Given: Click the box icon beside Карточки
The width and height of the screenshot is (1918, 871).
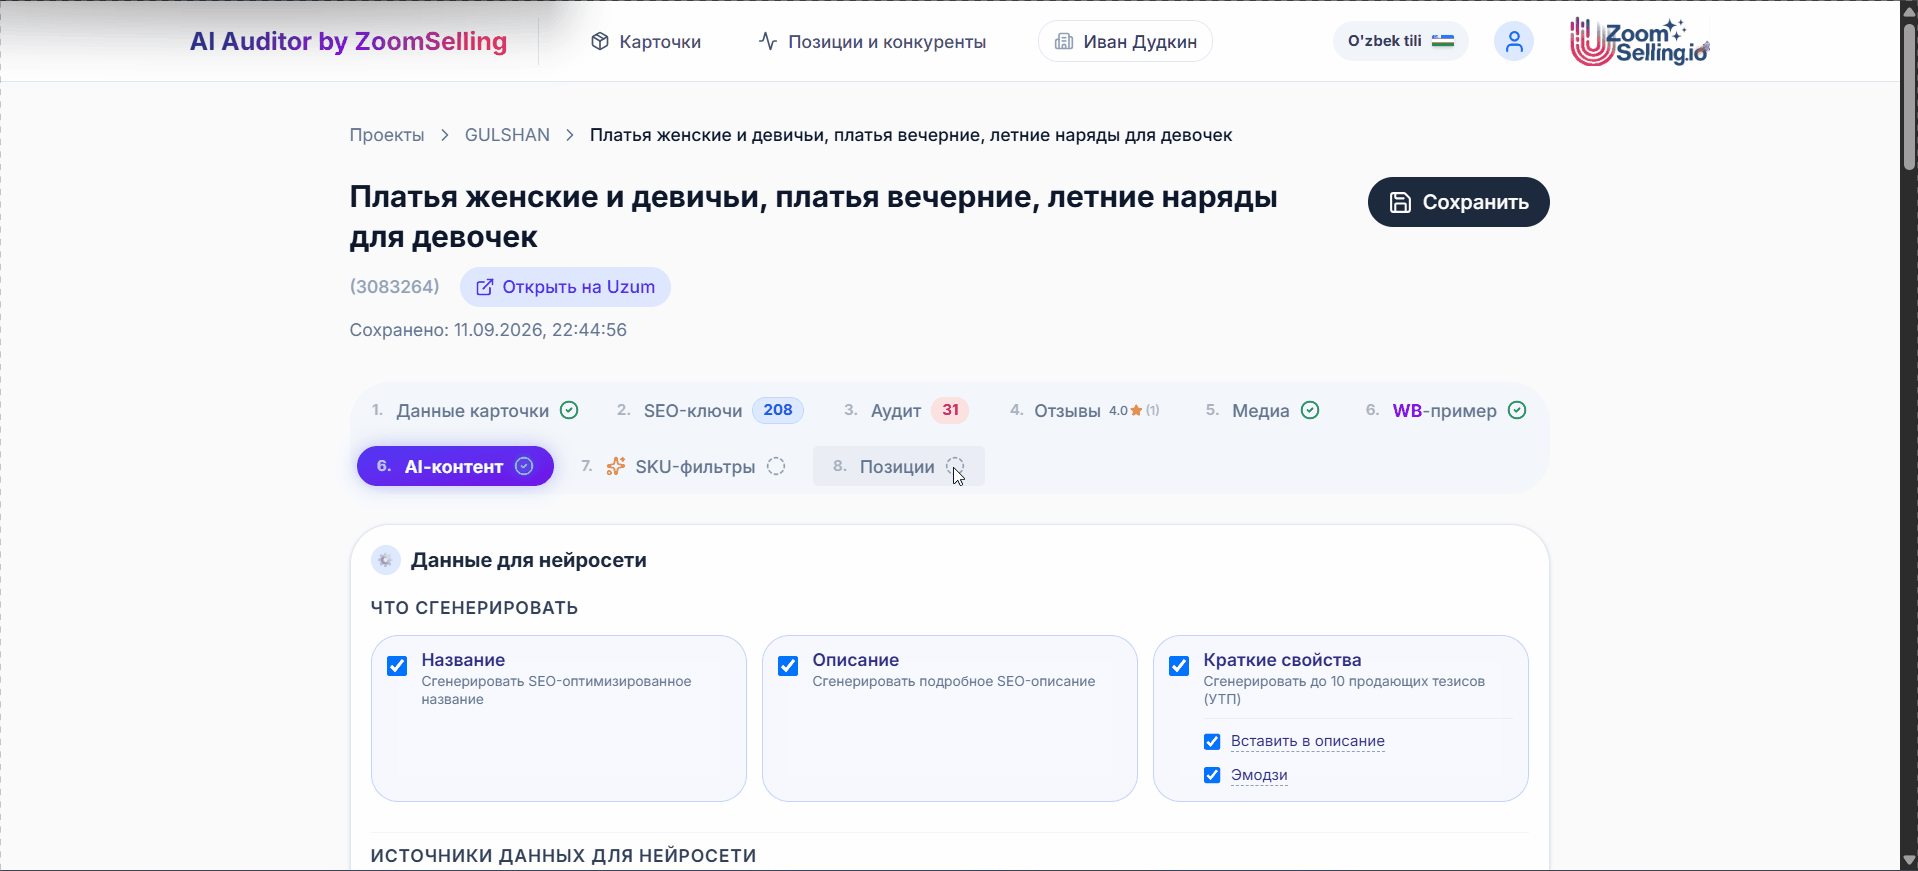Looking at the screenshot, I should tap(600, 41).
